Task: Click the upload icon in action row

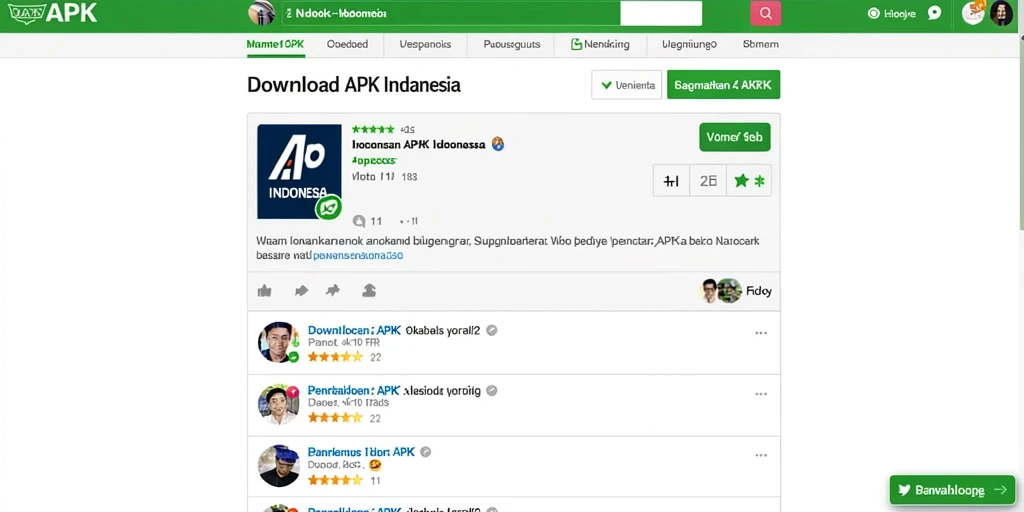Action: 369,291
